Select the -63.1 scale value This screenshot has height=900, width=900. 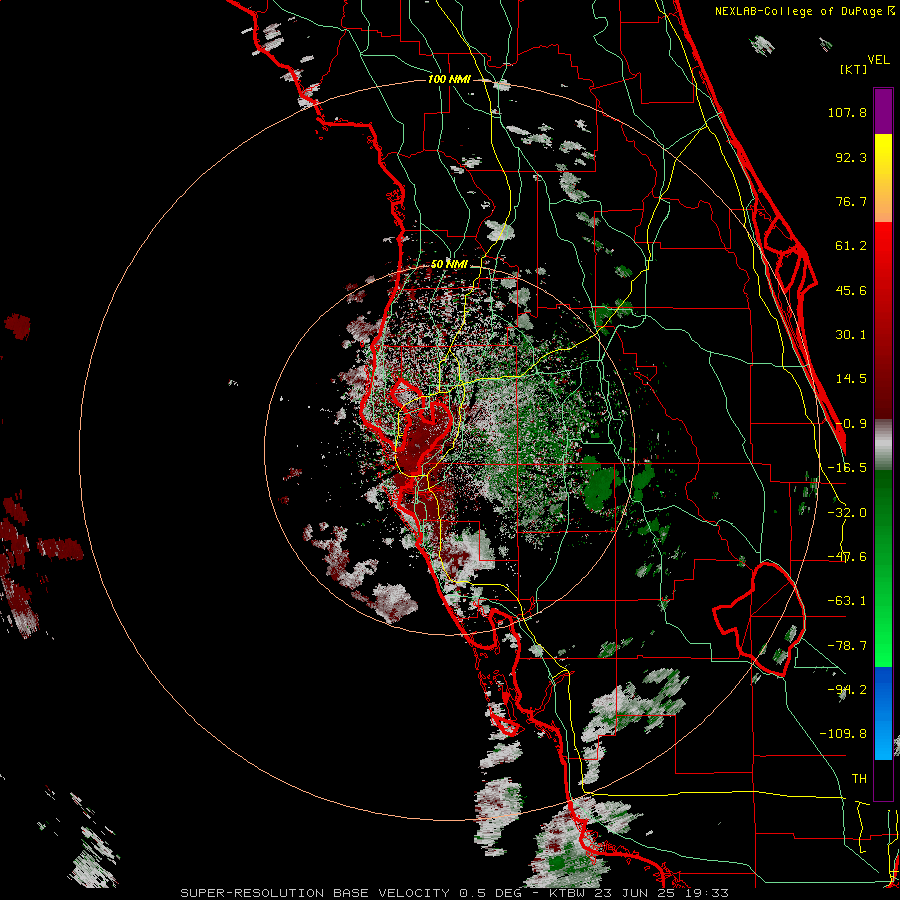pyautogui.click(x=847, y=601)
